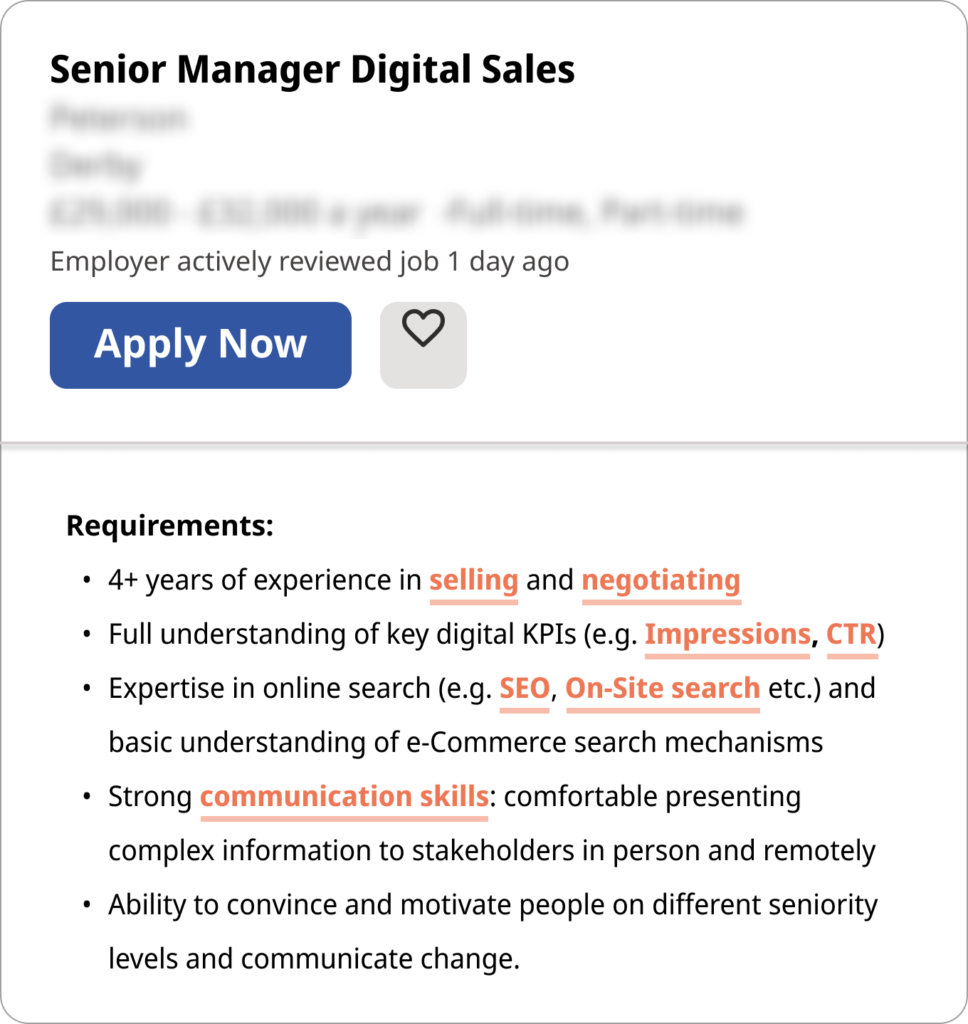
Task: Click the '4+ years of experience in' text
Action: [265, 580]
